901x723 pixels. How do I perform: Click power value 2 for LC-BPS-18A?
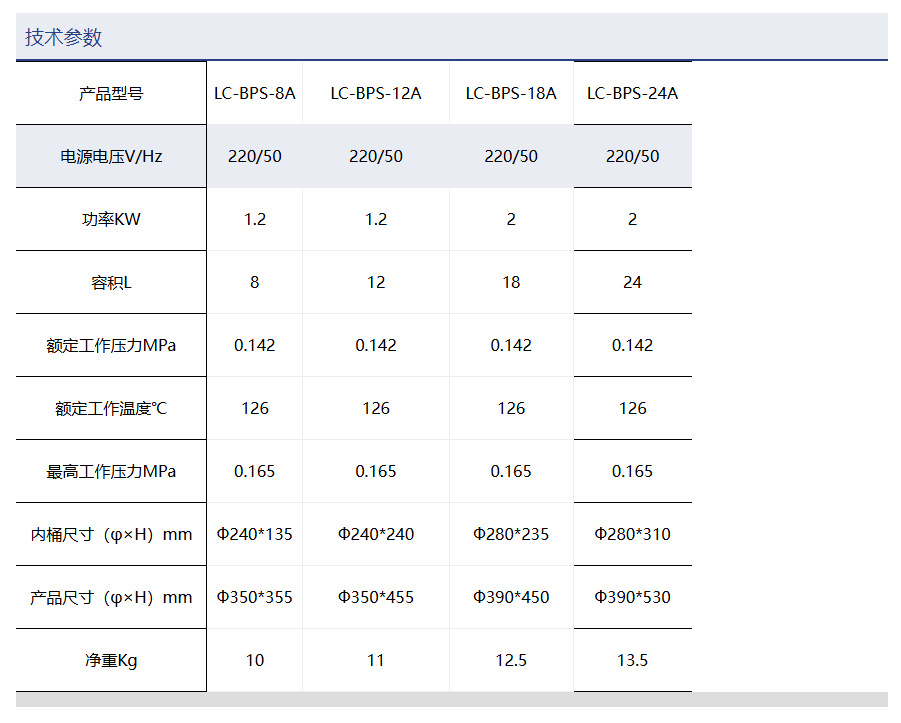(511, 219)
